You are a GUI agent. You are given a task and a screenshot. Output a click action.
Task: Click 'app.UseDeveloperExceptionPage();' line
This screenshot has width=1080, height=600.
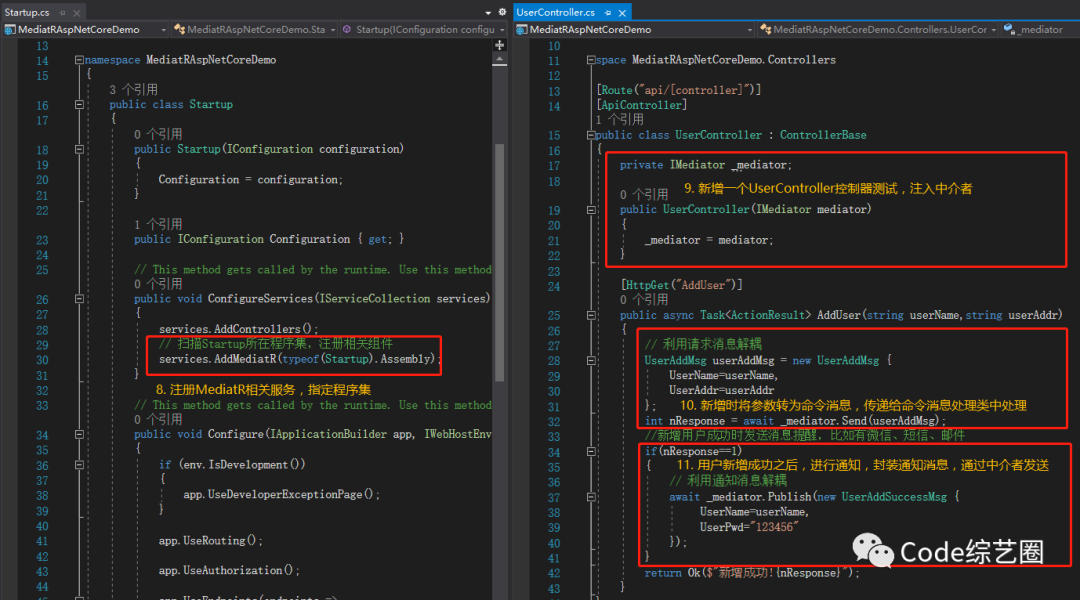[x=282, y=495]
